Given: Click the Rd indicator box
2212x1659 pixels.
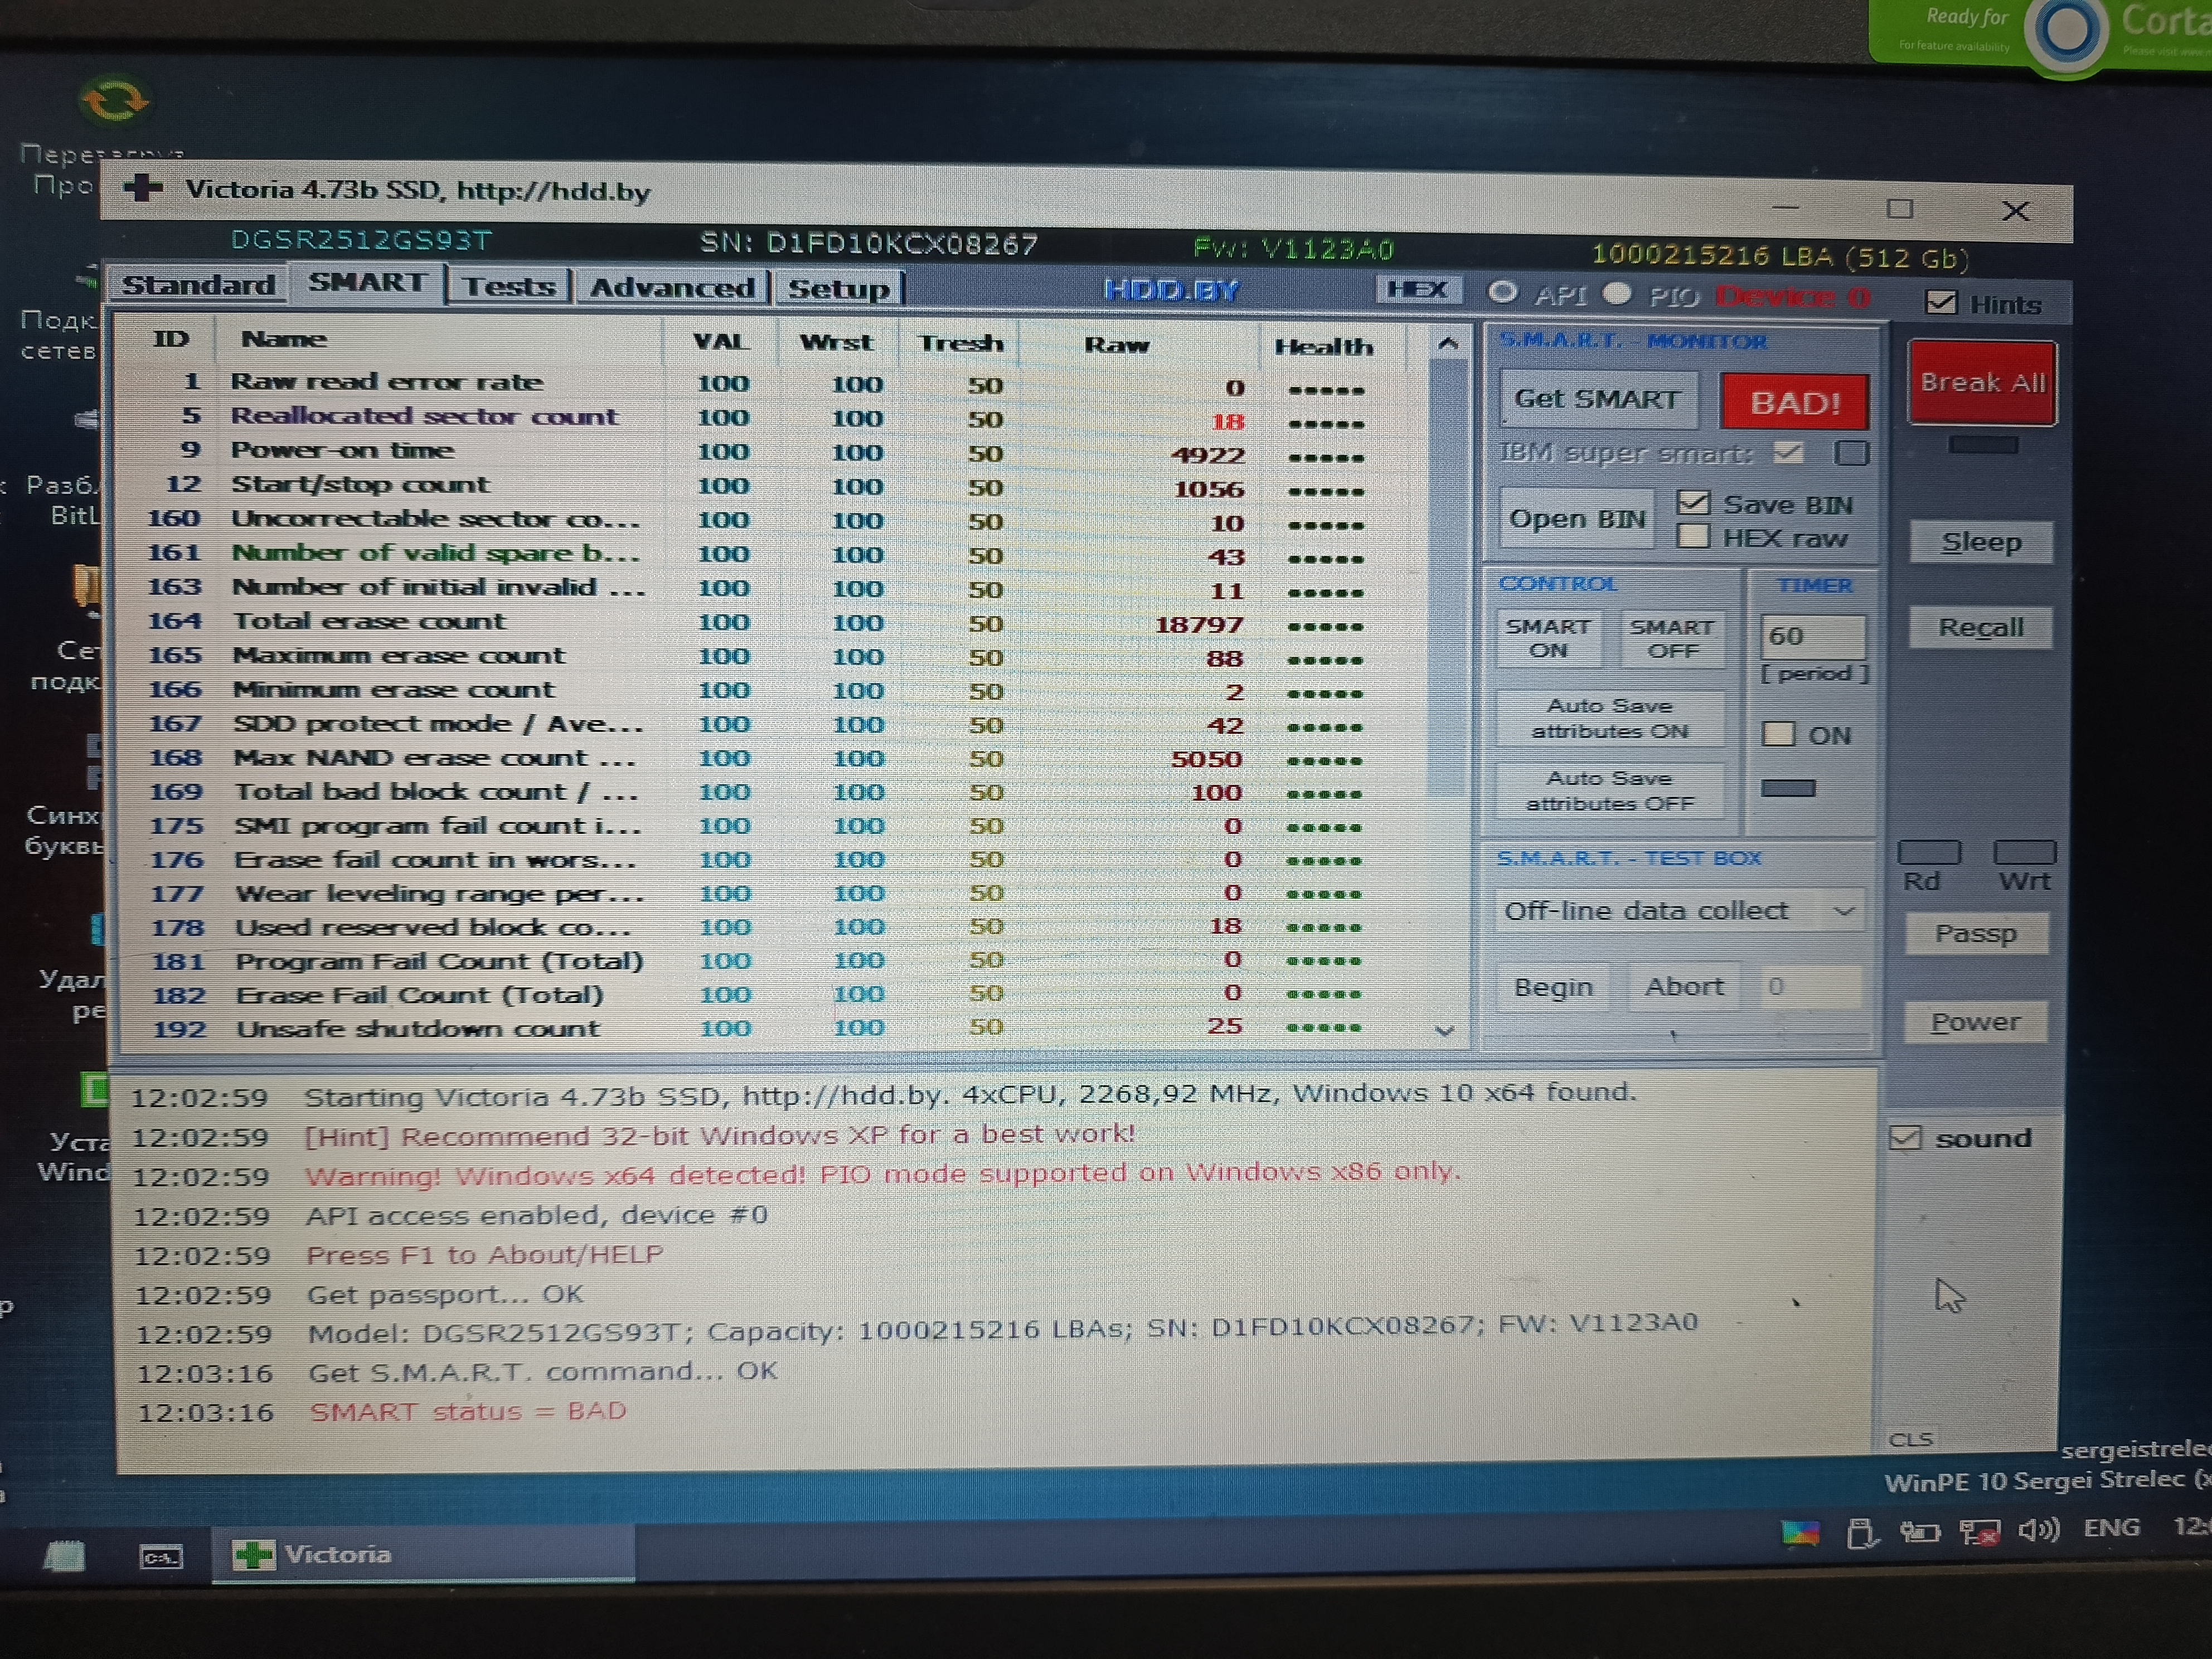Looking at the screenshot, I should pyautogui.click(x=1929, y=853).
